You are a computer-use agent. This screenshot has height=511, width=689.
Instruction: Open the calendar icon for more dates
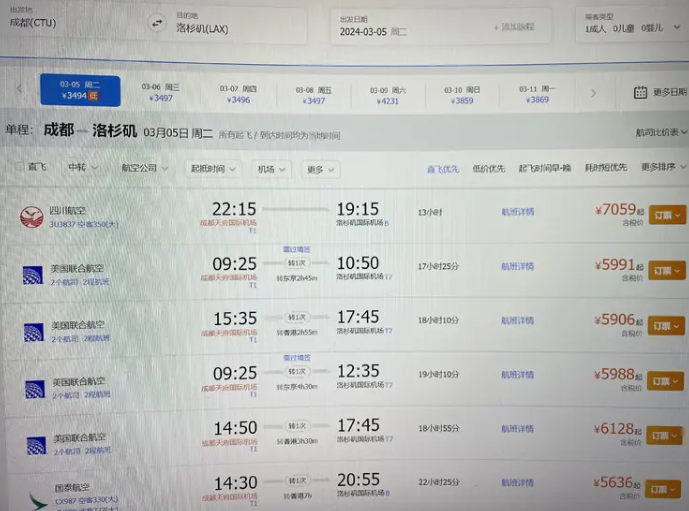click(640, 93)
